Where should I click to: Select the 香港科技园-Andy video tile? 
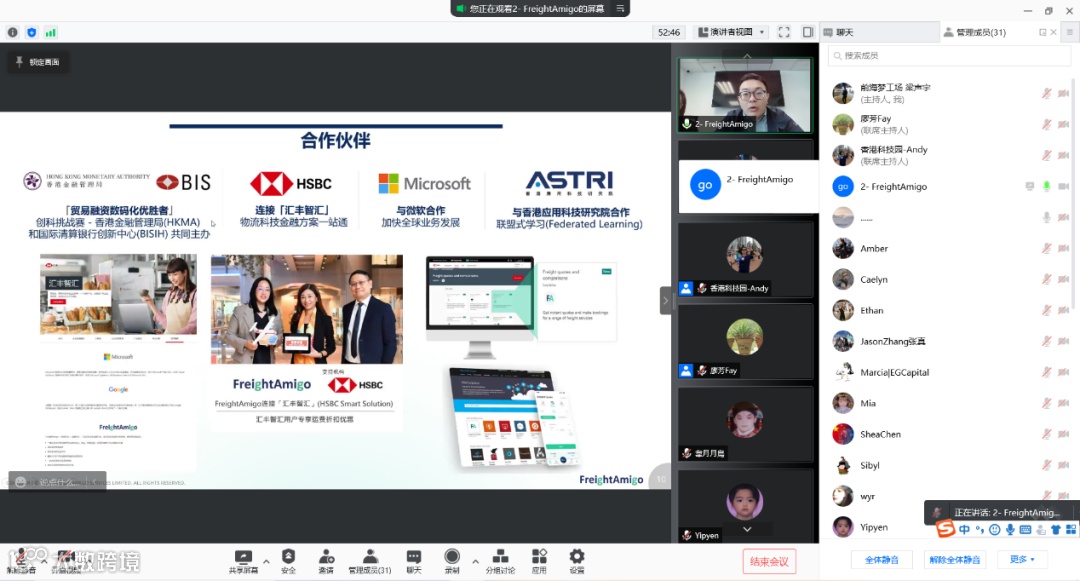point(745,260)
